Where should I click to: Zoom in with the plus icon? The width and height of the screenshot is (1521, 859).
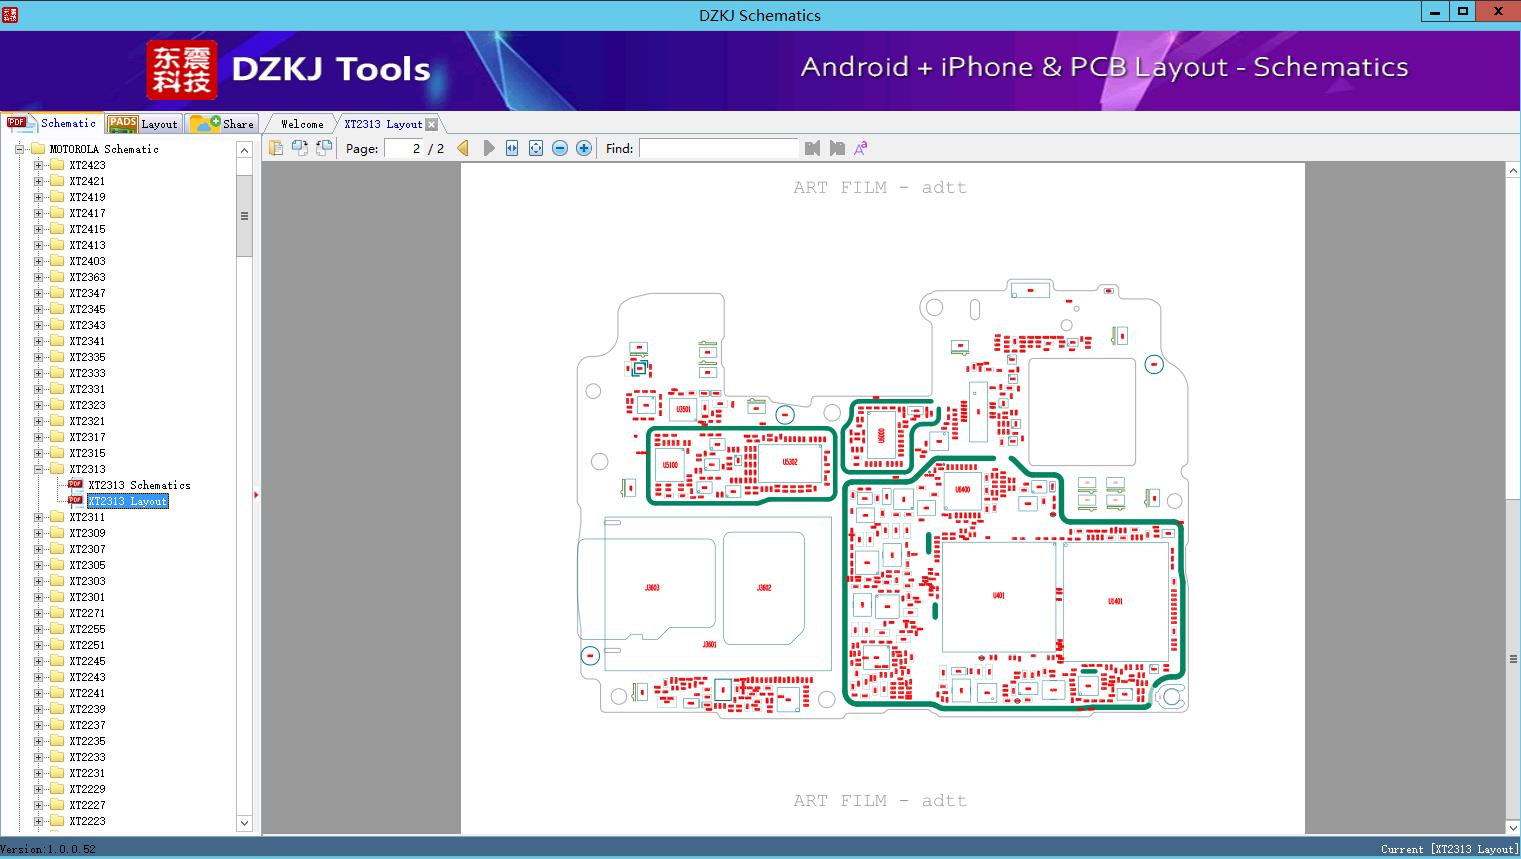coord(584,148)
